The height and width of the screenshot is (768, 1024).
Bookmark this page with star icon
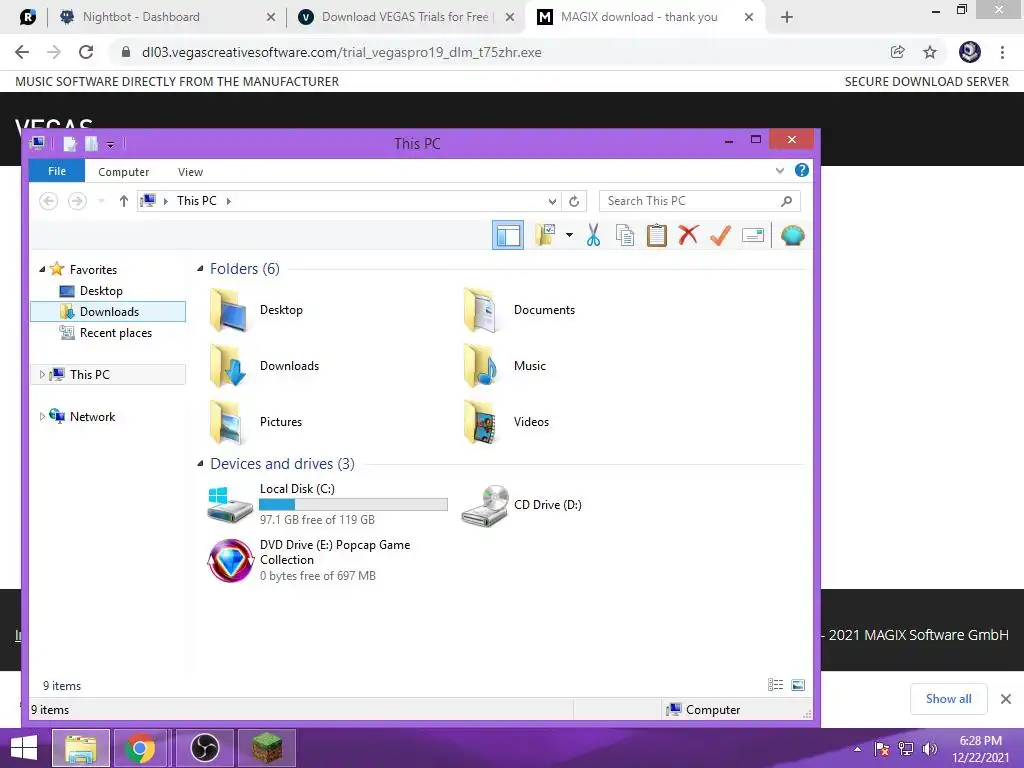pos(930,52)
